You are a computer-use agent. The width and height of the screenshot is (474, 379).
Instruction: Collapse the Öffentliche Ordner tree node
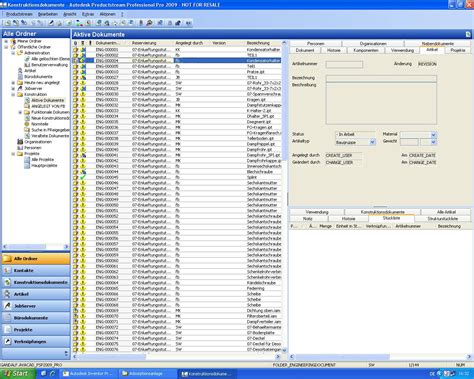point(6,47)
